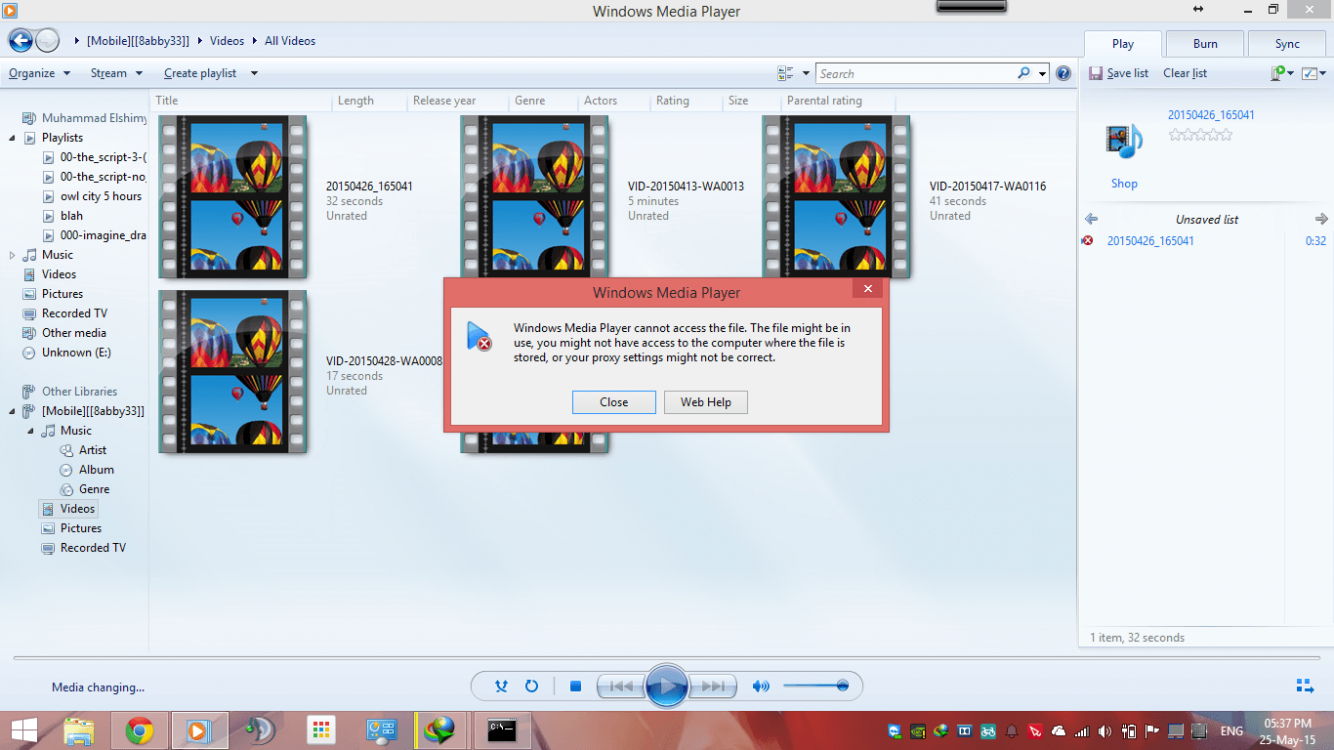Sort by the Length column header
Image resolution: width=1334 pixels, height=750 pixels.
tap(355, 100)
